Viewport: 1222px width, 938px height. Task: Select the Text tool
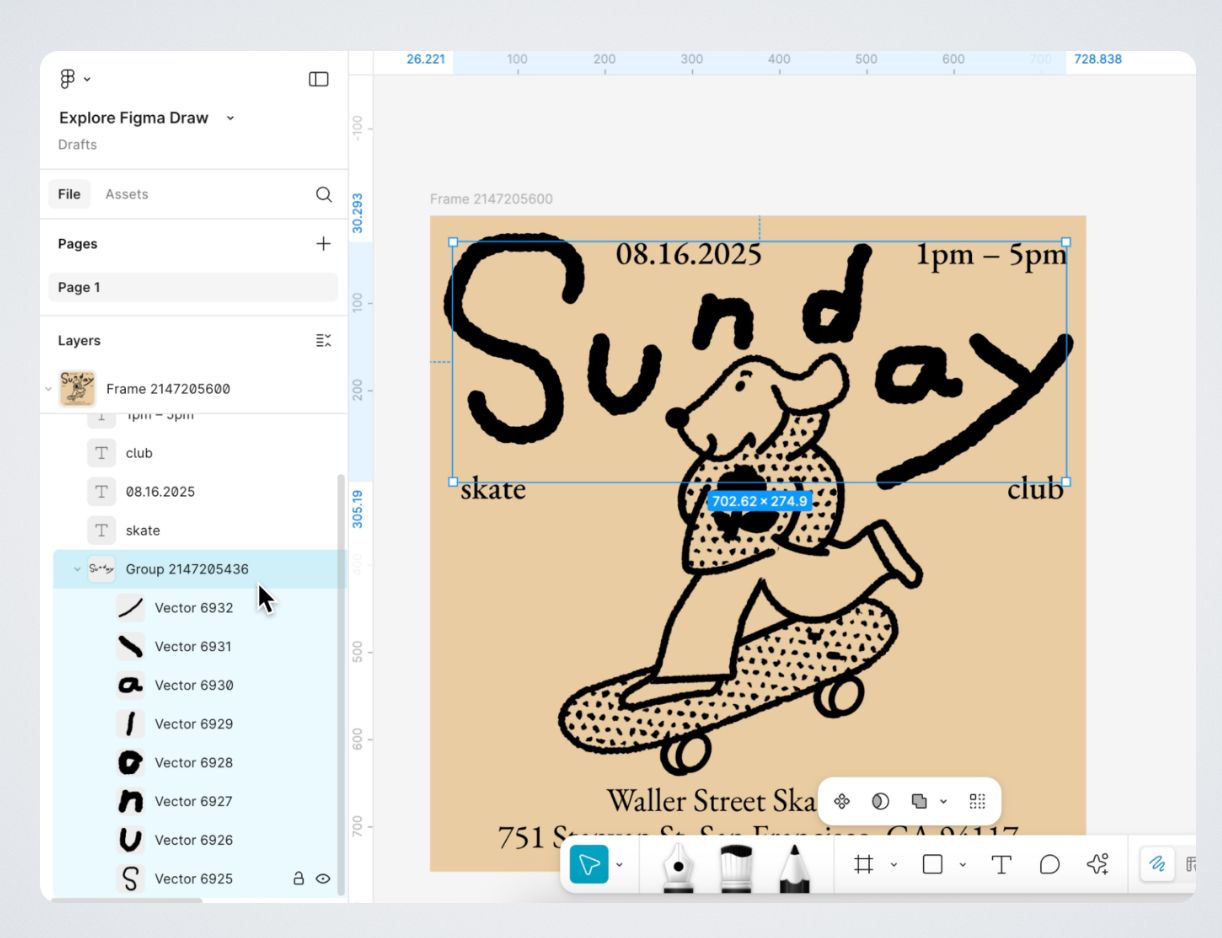click(x=1001, y=864)
